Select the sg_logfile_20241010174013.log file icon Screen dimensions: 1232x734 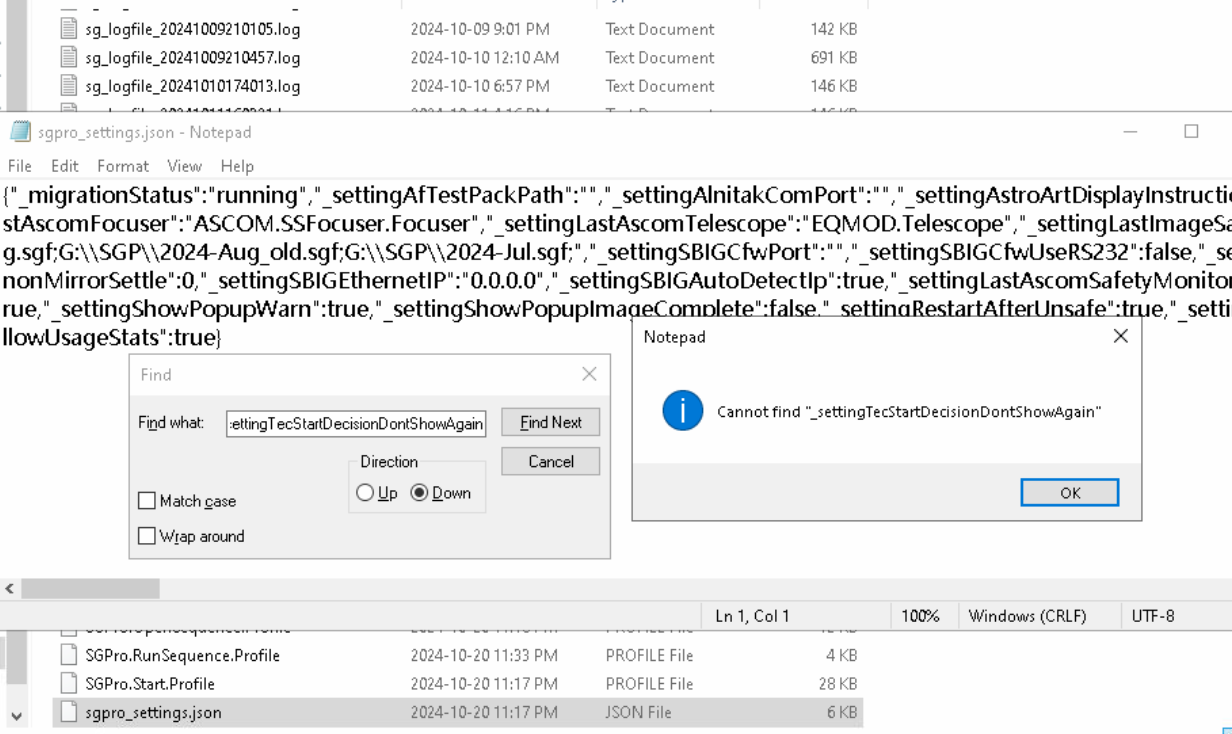68,85
